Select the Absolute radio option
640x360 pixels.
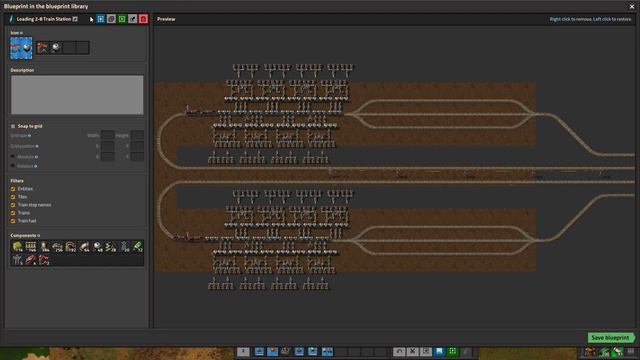(x=13, y=157)
